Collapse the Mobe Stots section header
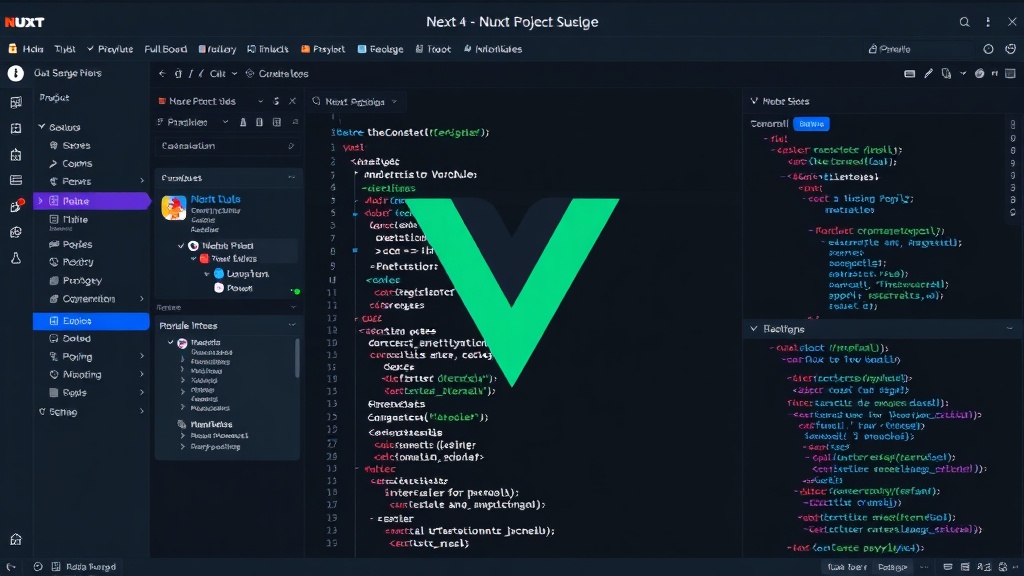 coord(754,101)
